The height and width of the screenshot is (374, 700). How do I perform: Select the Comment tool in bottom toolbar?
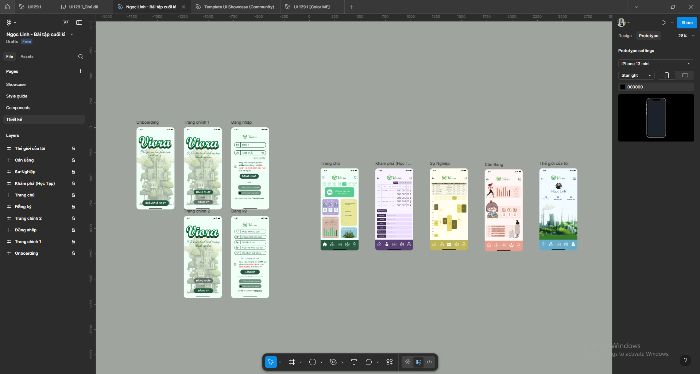[369, 362]
